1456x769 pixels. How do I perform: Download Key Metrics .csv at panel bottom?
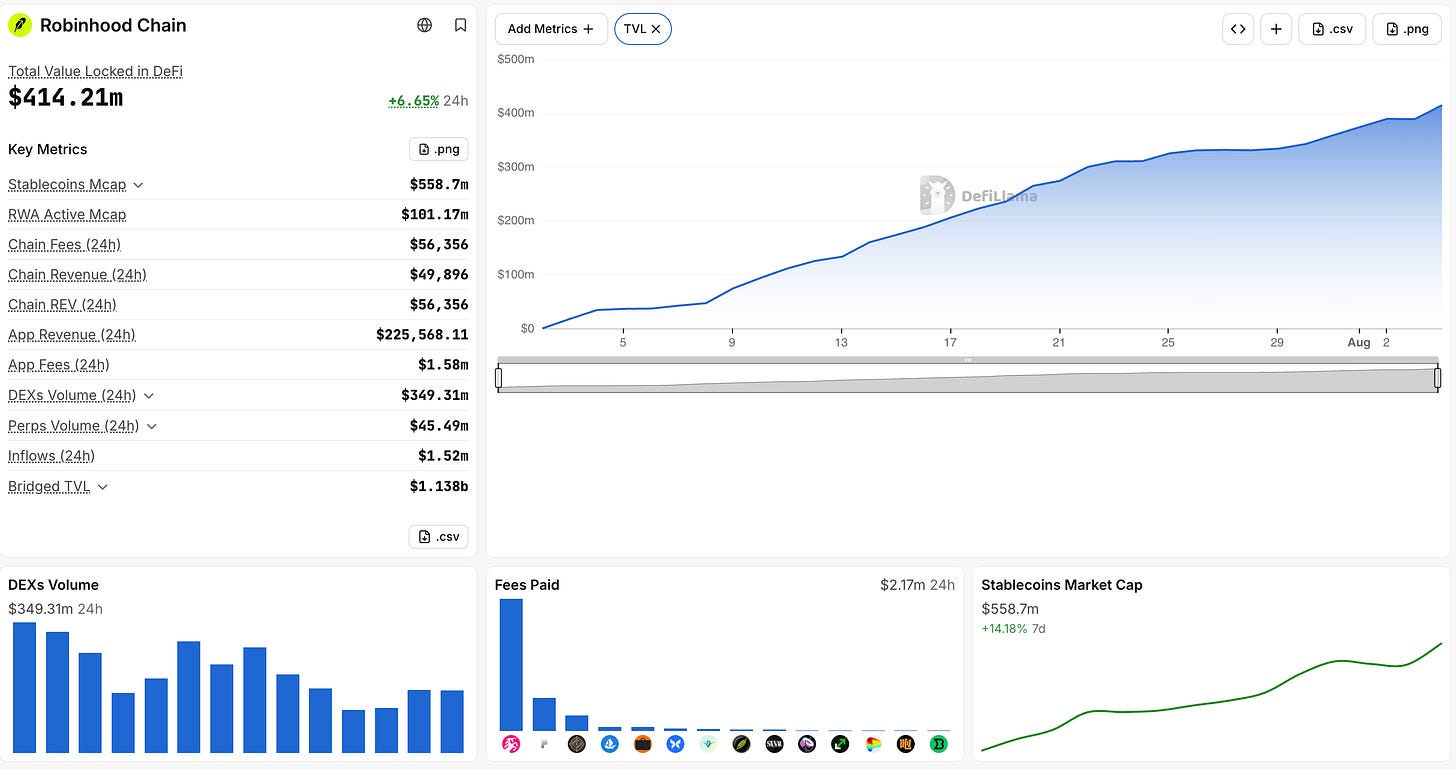(439, 536)
